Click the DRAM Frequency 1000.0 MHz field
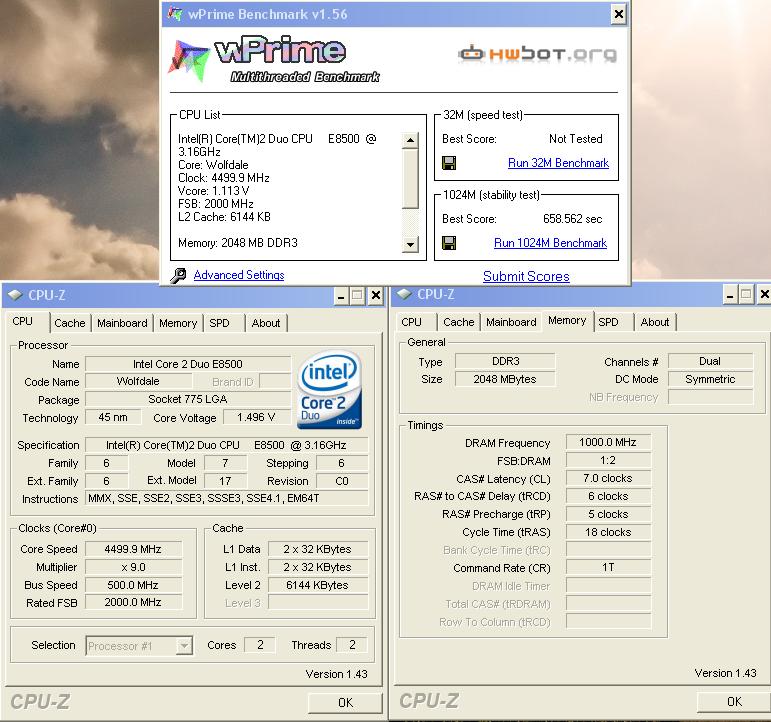The width and height of the screenshot is (771, 722). coord(608,442)
